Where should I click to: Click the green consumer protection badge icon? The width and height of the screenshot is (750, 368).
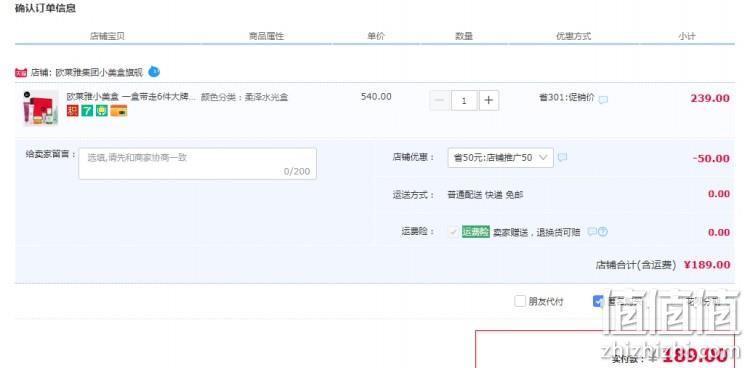tap(101, 111)
